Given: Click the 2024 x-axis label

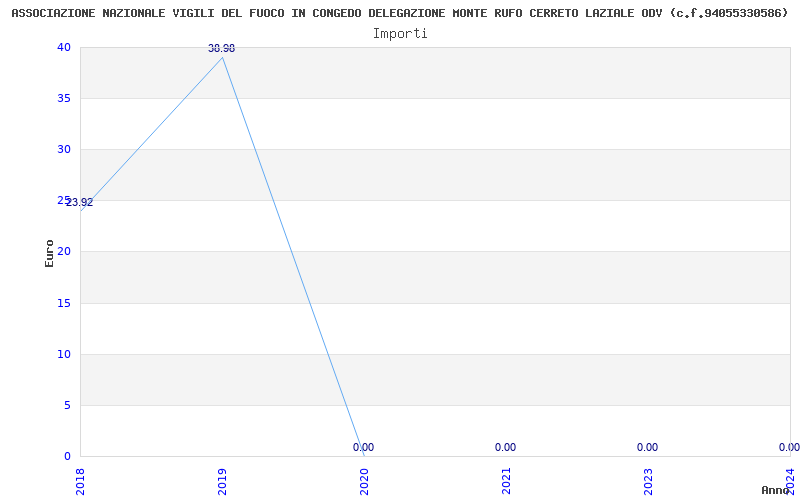Looking at the screenshot, I should coord(790,482).
